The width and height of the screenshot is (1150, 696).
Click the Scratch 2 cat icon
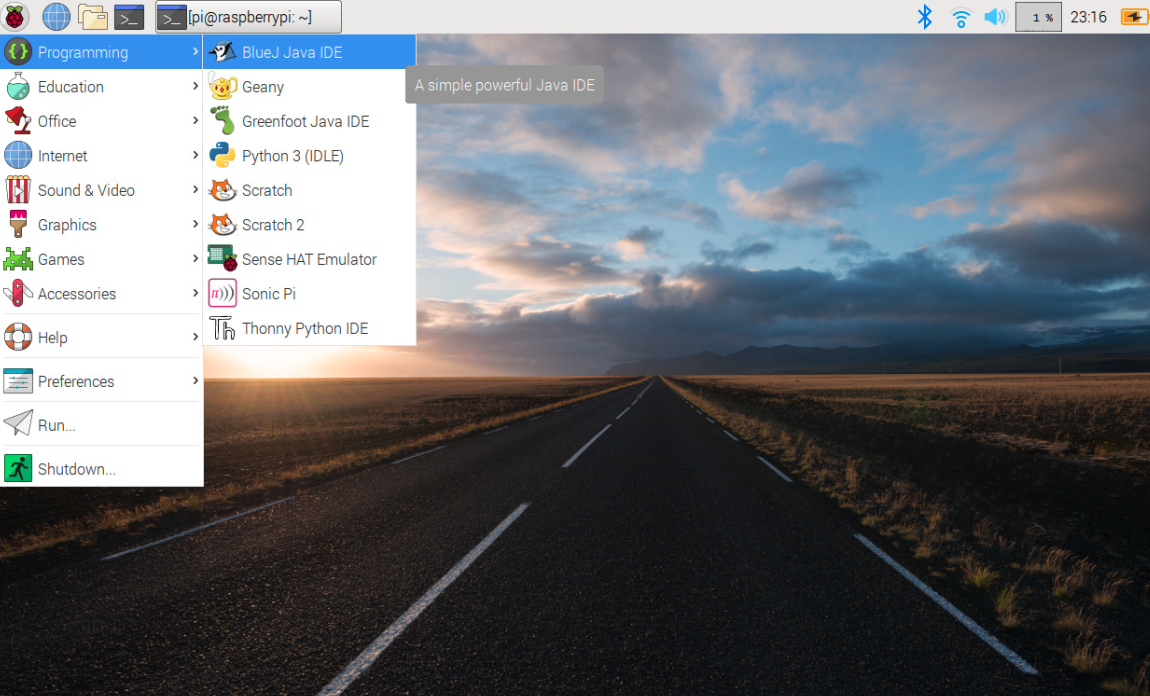pyautogui.click(x=222, y=224)
